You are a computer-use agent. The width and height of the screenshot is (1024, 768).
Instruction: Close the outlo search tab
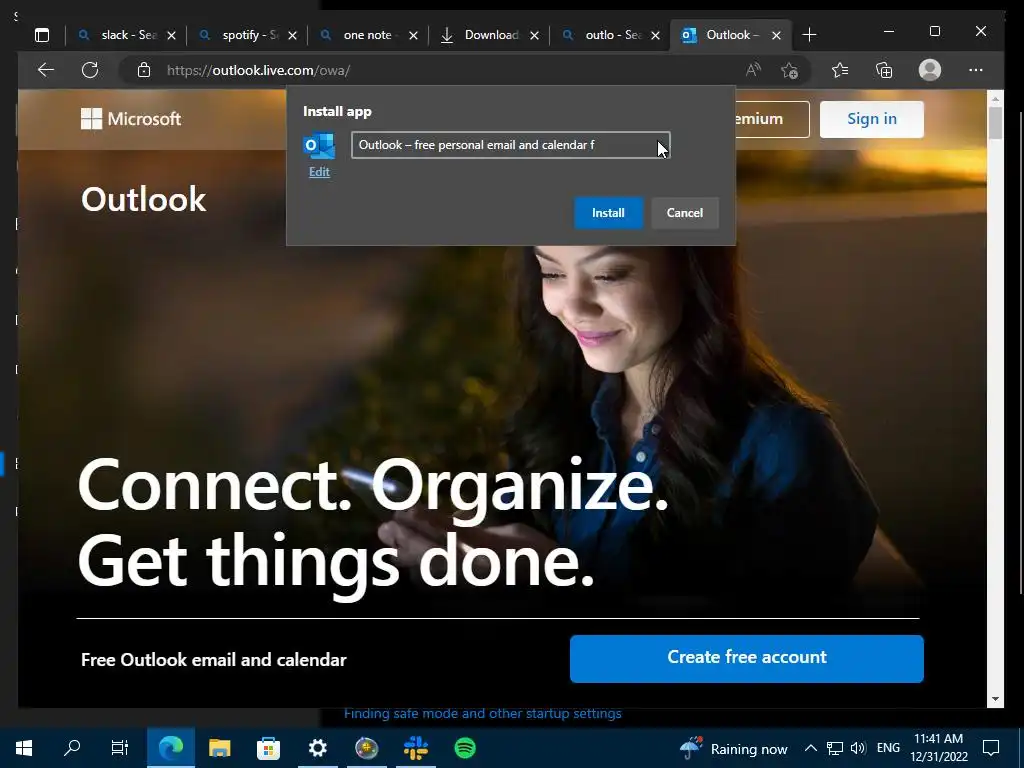pos(656,35)
